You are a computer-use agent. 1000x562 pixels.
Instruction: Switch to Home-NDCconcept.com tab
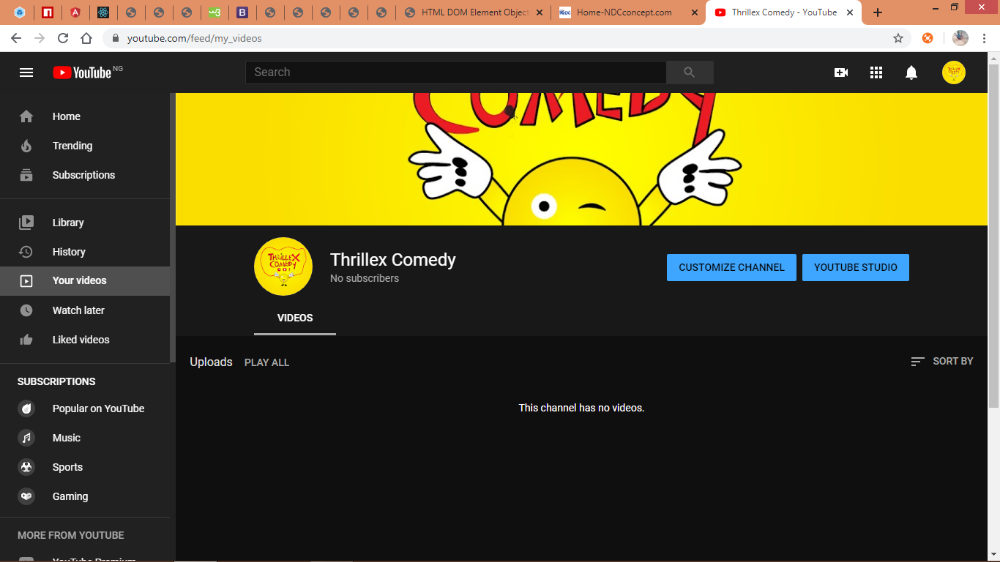click(628, 12)
